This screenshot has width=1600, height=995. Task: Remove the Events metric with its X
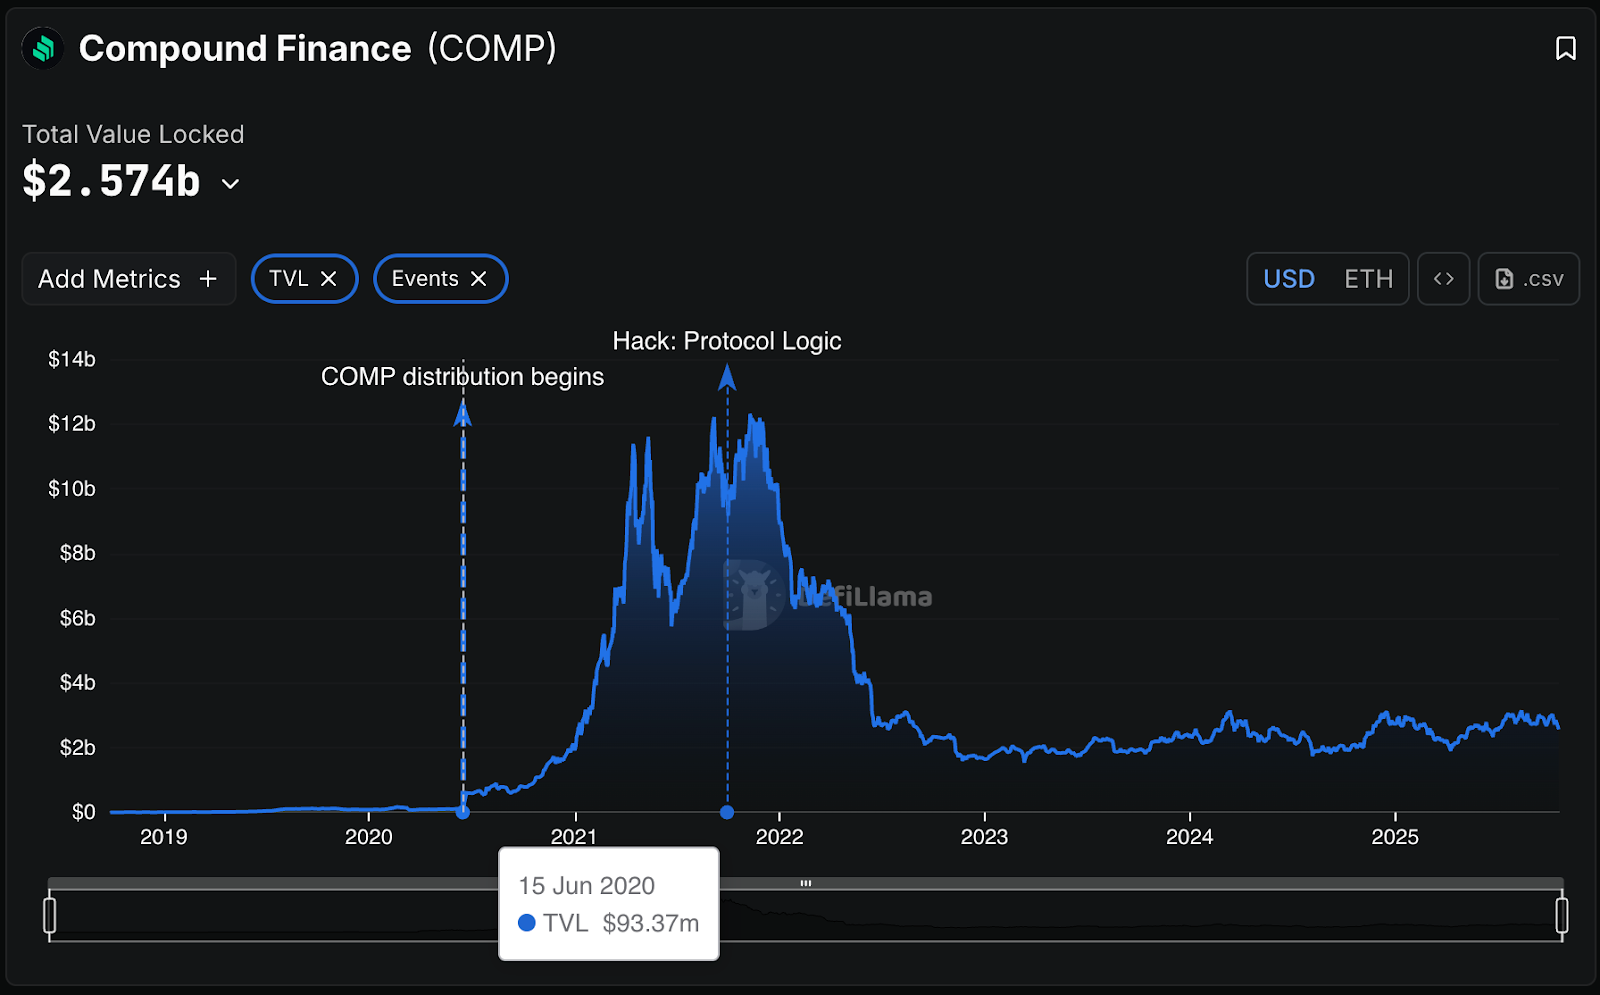(x=479, y=279)
